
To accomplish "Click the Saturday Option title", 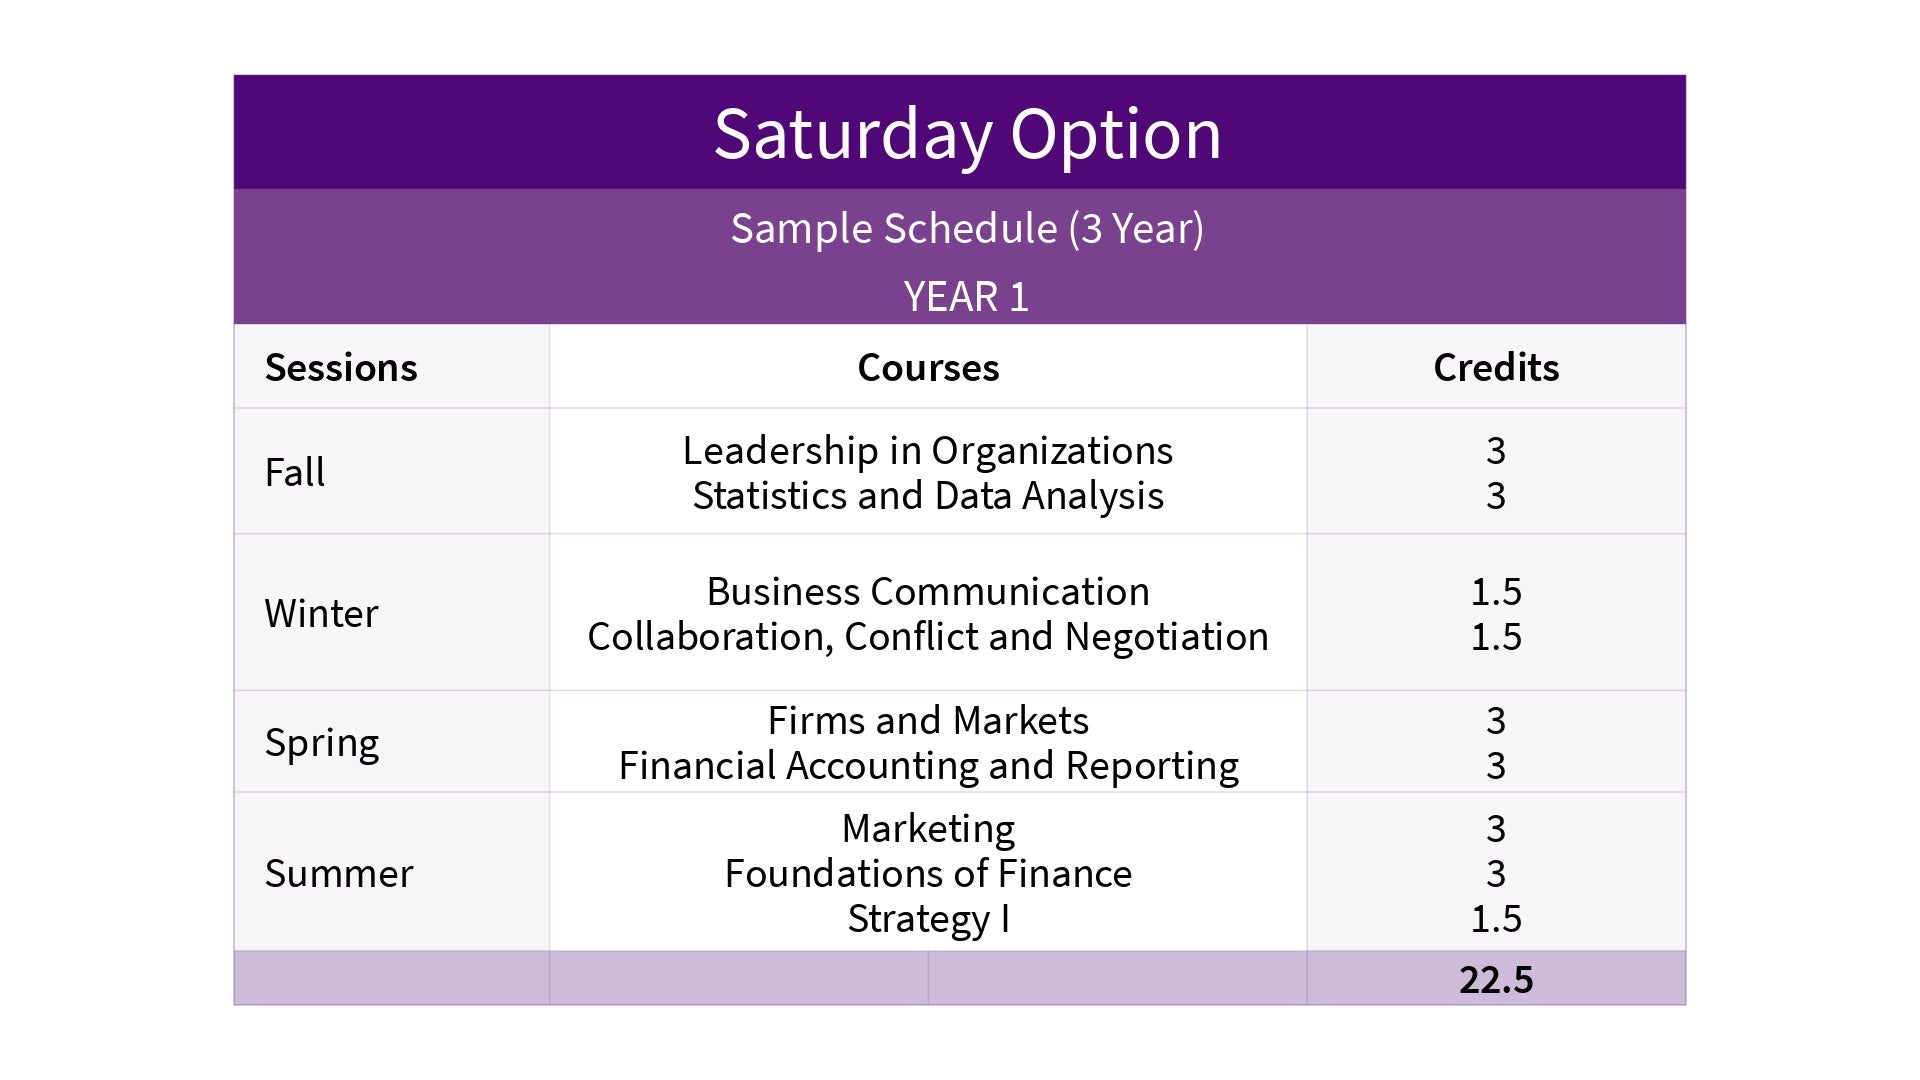I will click(x=967, y=134).
